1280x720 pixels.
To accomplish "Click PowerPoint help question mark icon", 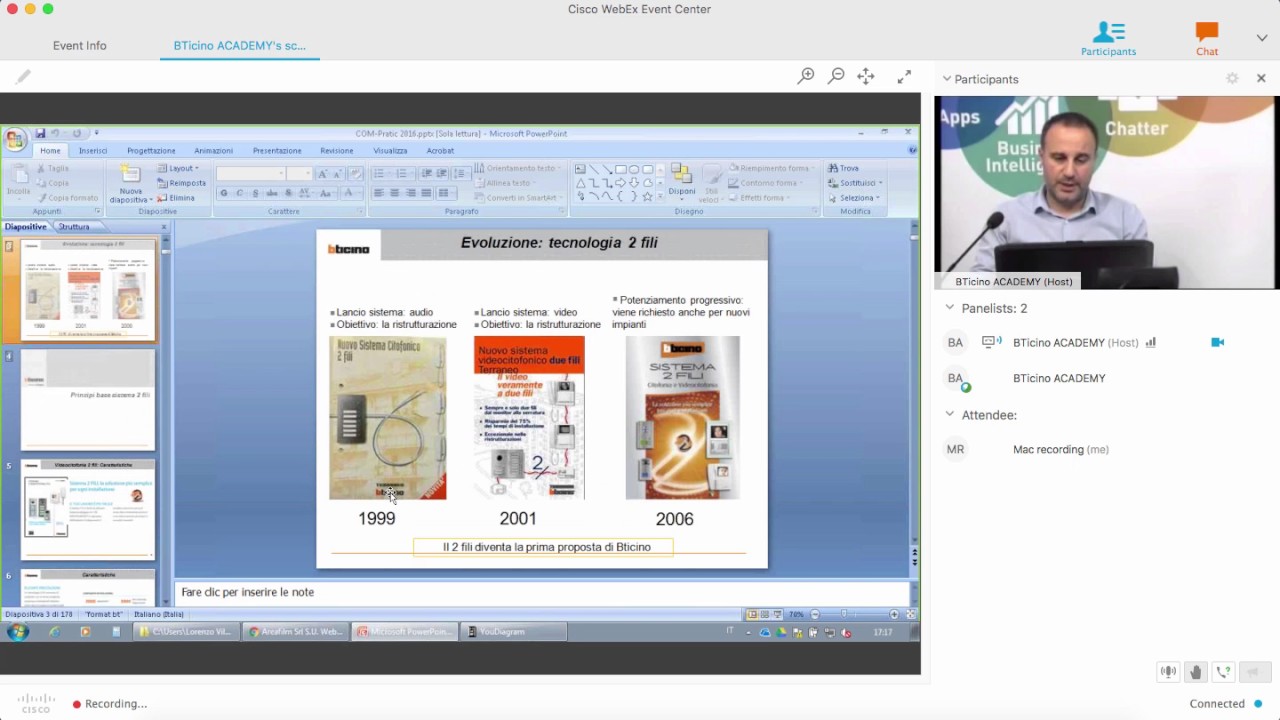I will [x=912, y=150].
